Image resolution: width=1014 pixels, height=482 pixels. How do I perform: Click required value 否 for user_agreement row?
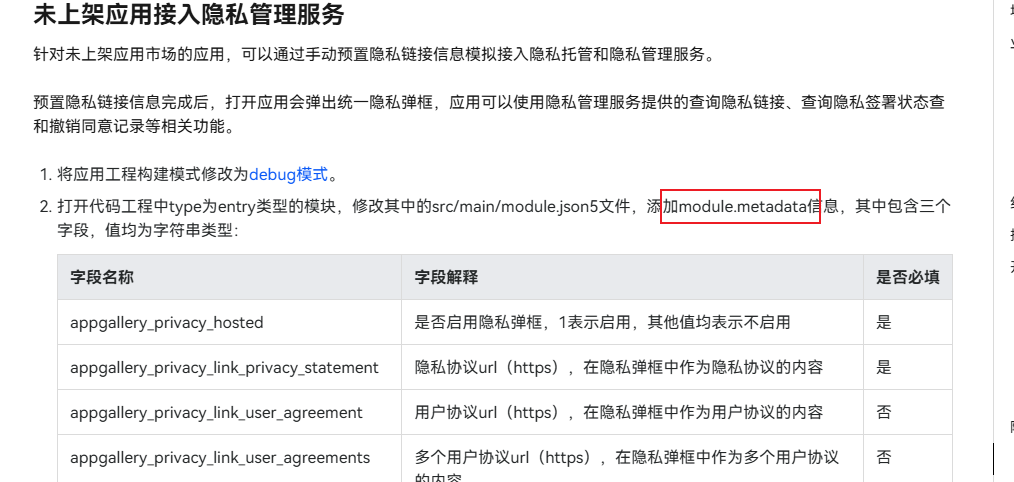tap(884, 412)
